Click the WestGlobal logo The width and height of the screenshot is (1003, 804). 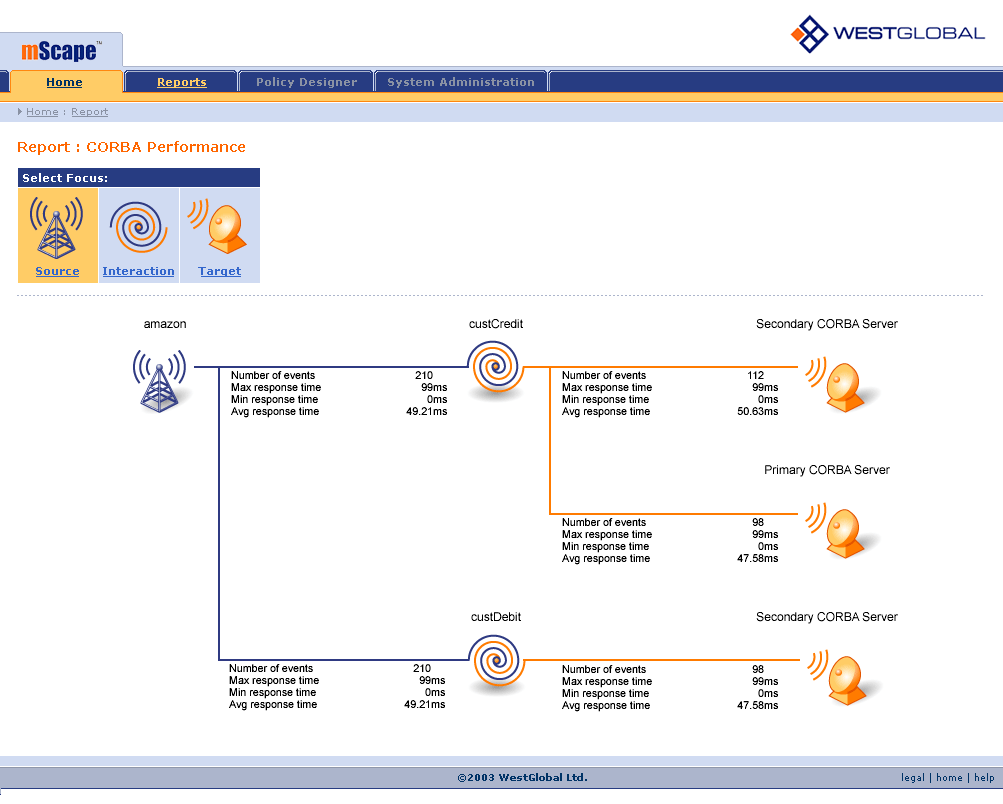887,34
